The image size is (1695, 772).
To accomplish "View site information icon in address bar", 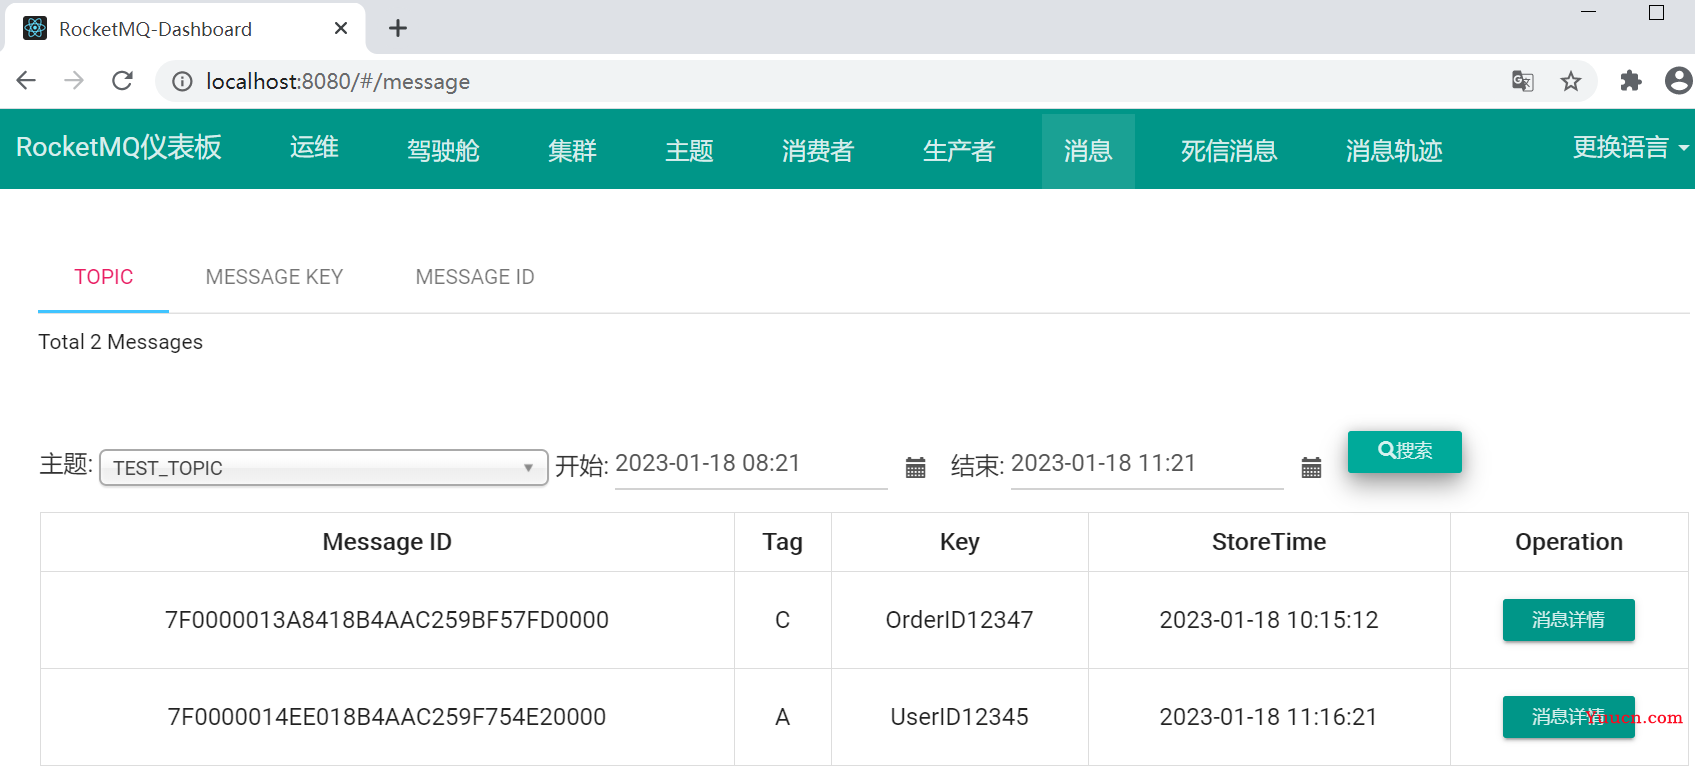I will tap(182, 82).
